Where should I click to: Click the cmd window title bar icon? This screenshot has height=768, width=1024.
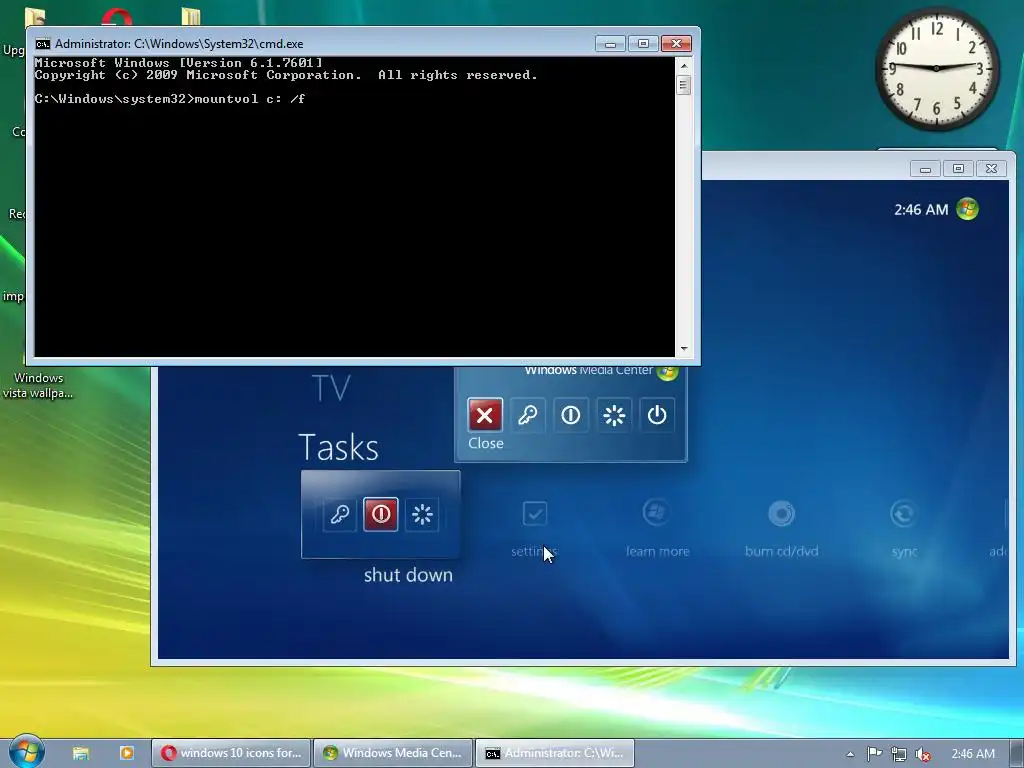[x=43, y=44]
